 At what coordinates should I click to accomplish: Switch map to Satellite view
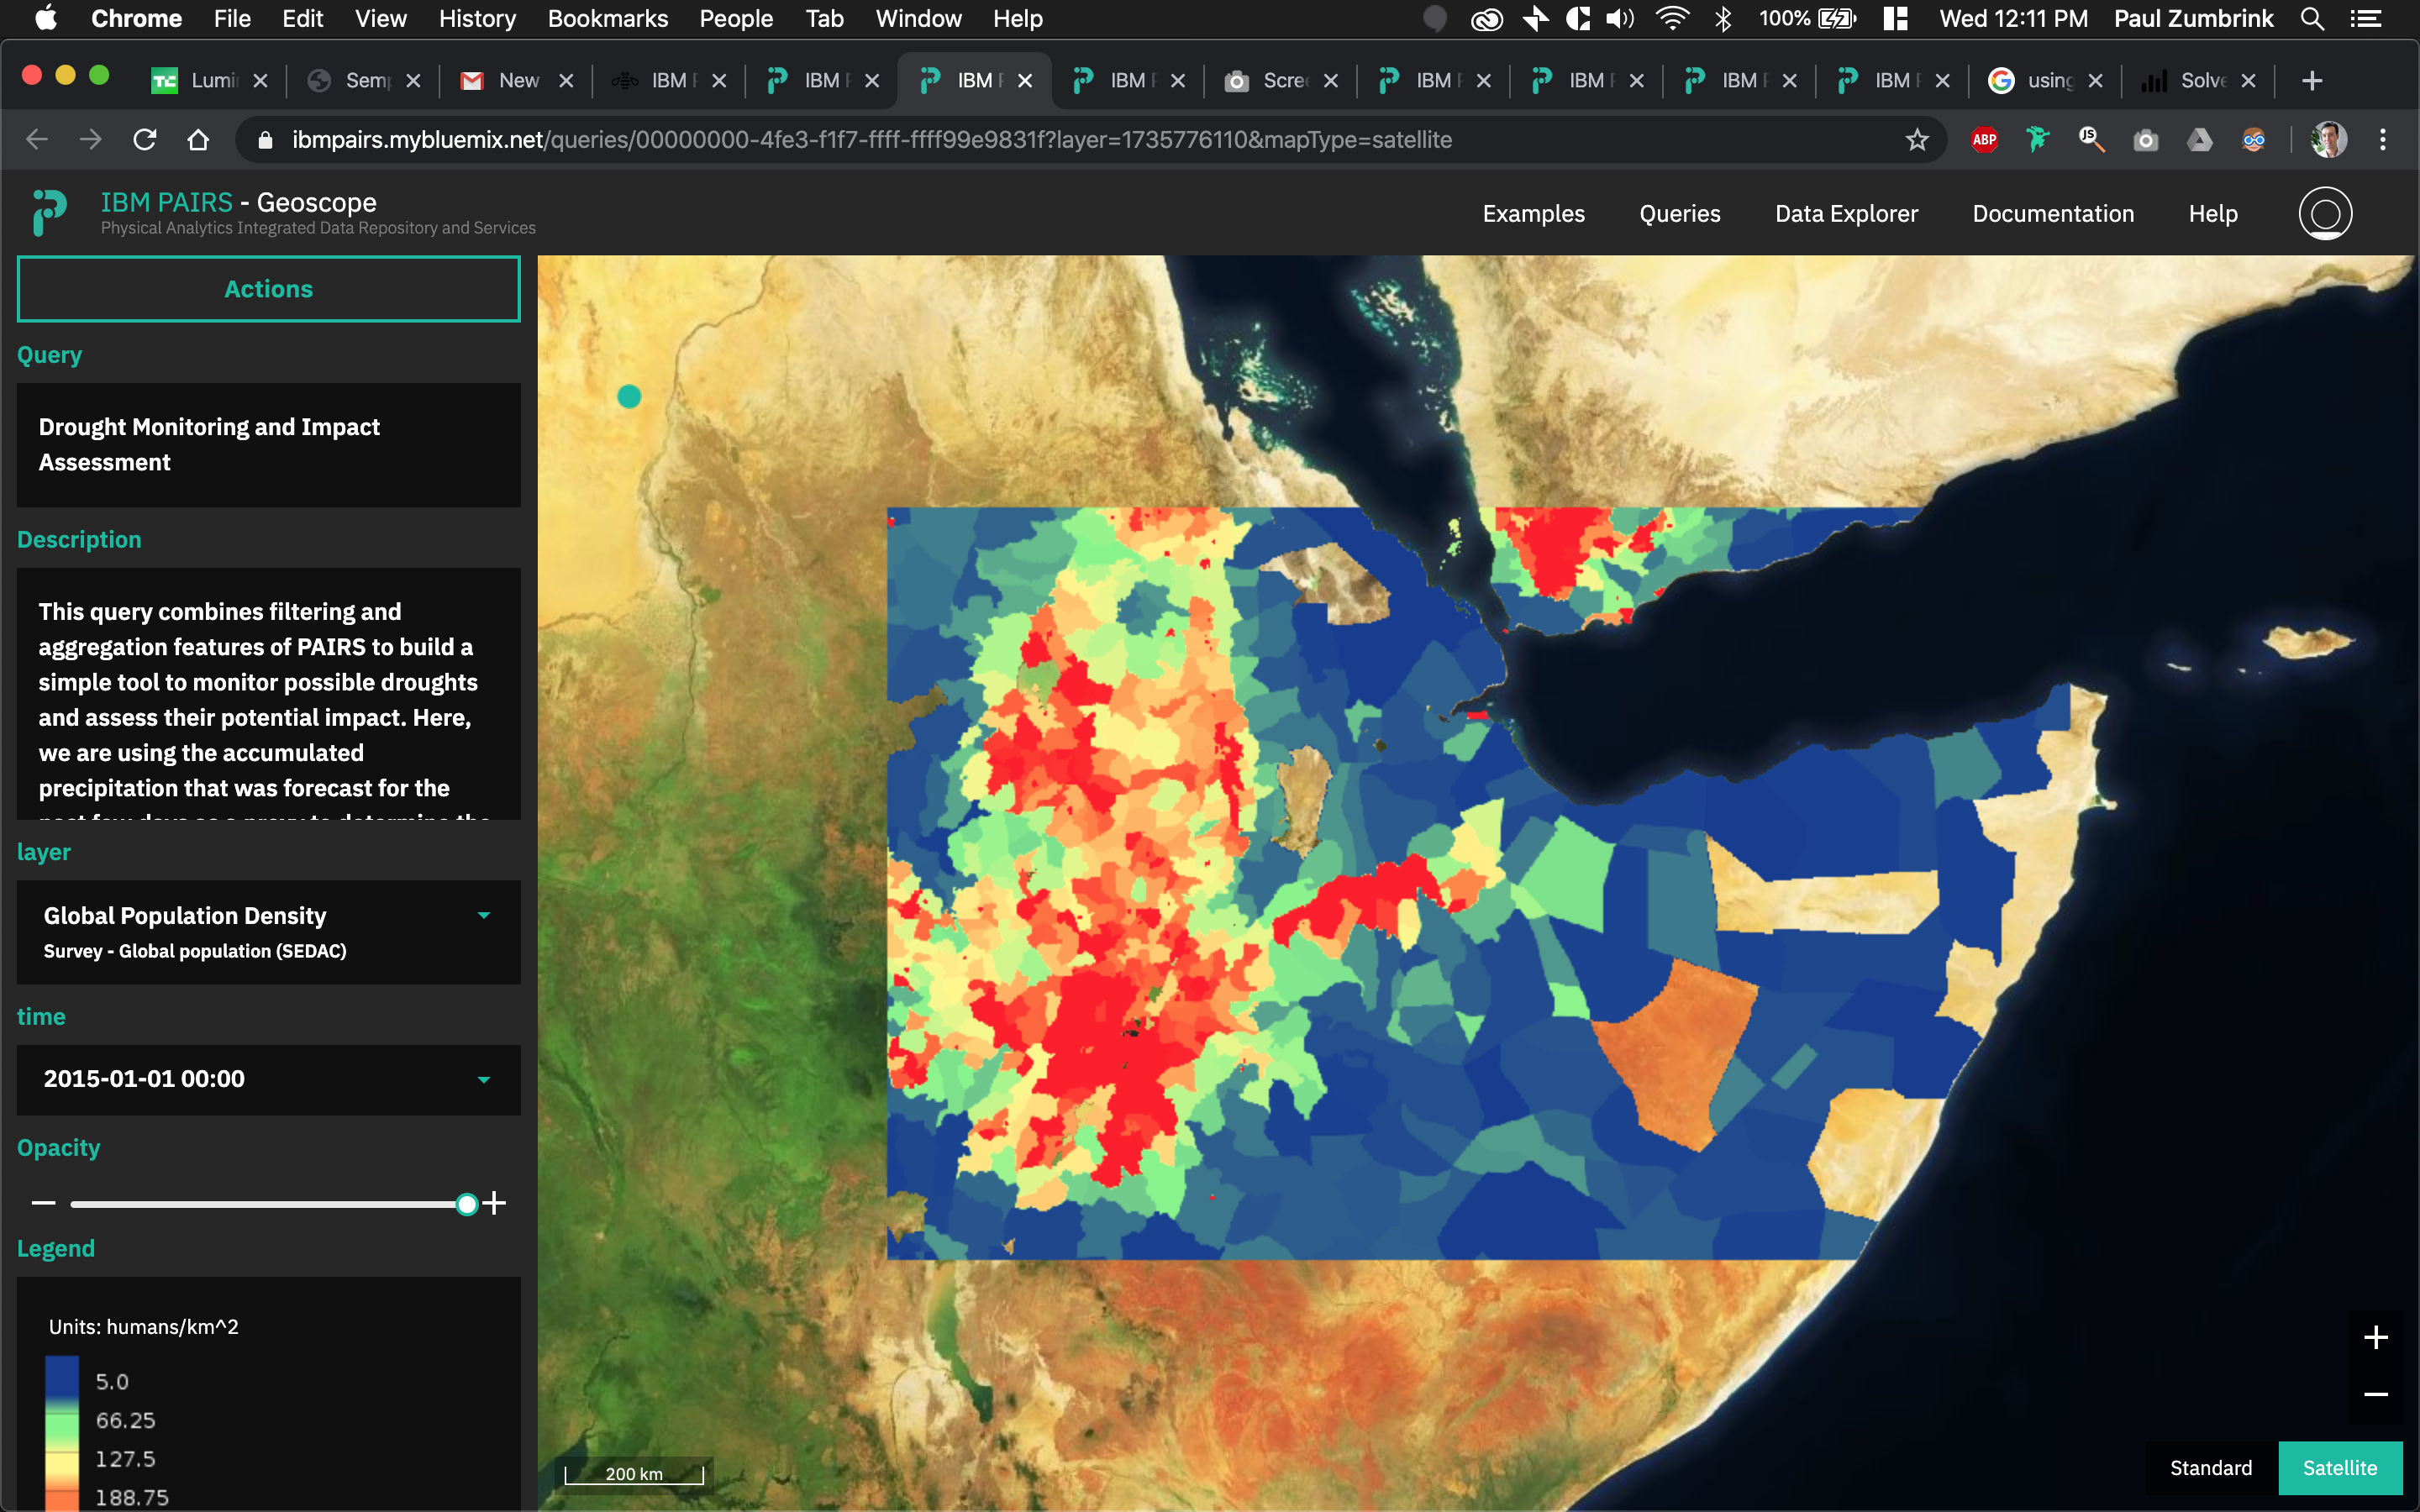(2339, 1467)
